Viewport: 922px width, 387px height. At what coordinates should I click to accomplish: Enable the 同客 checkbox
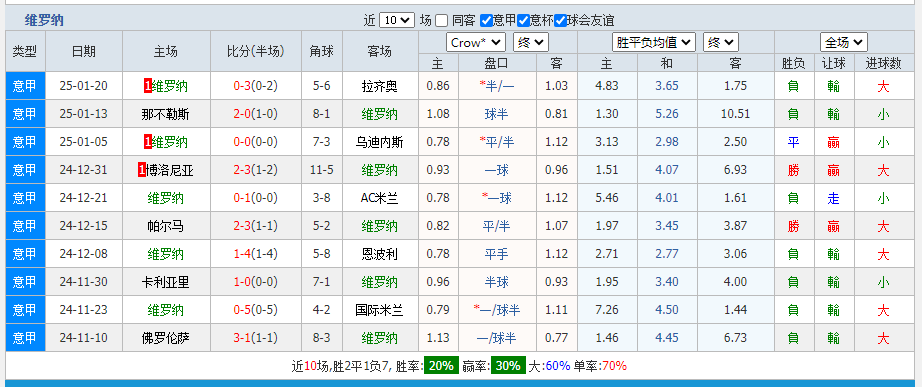(442, 21)
